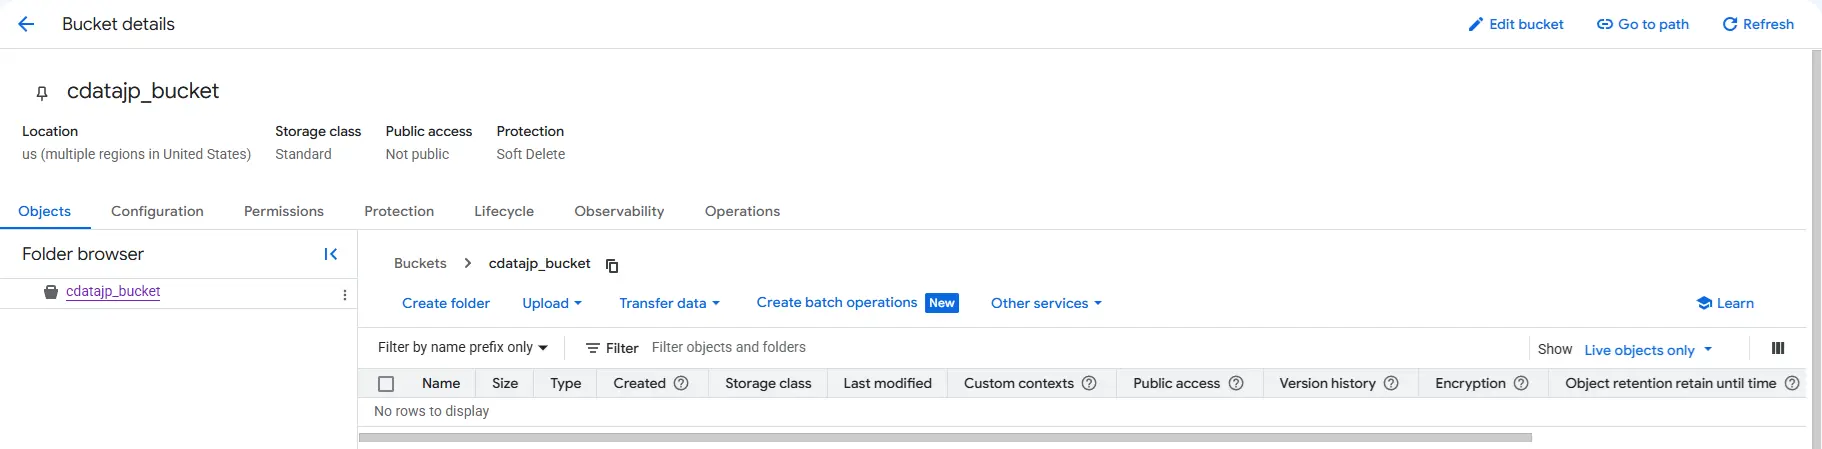Viewport: 1822px width, 449px height.
Task: Click the Filter lines icon
Action: pos(593,348)
